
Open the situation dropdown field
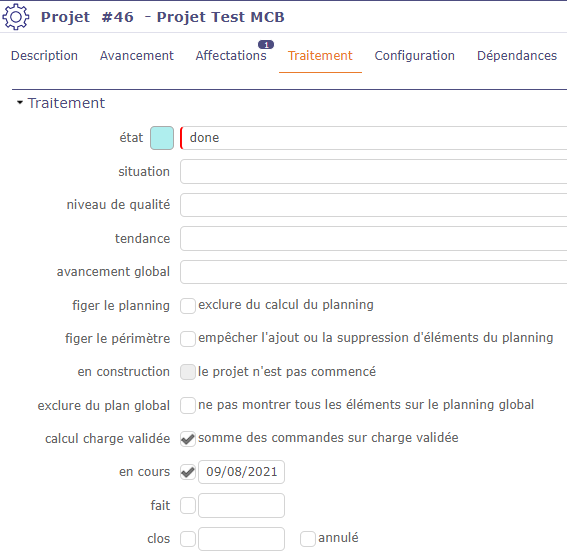[374, 172]
